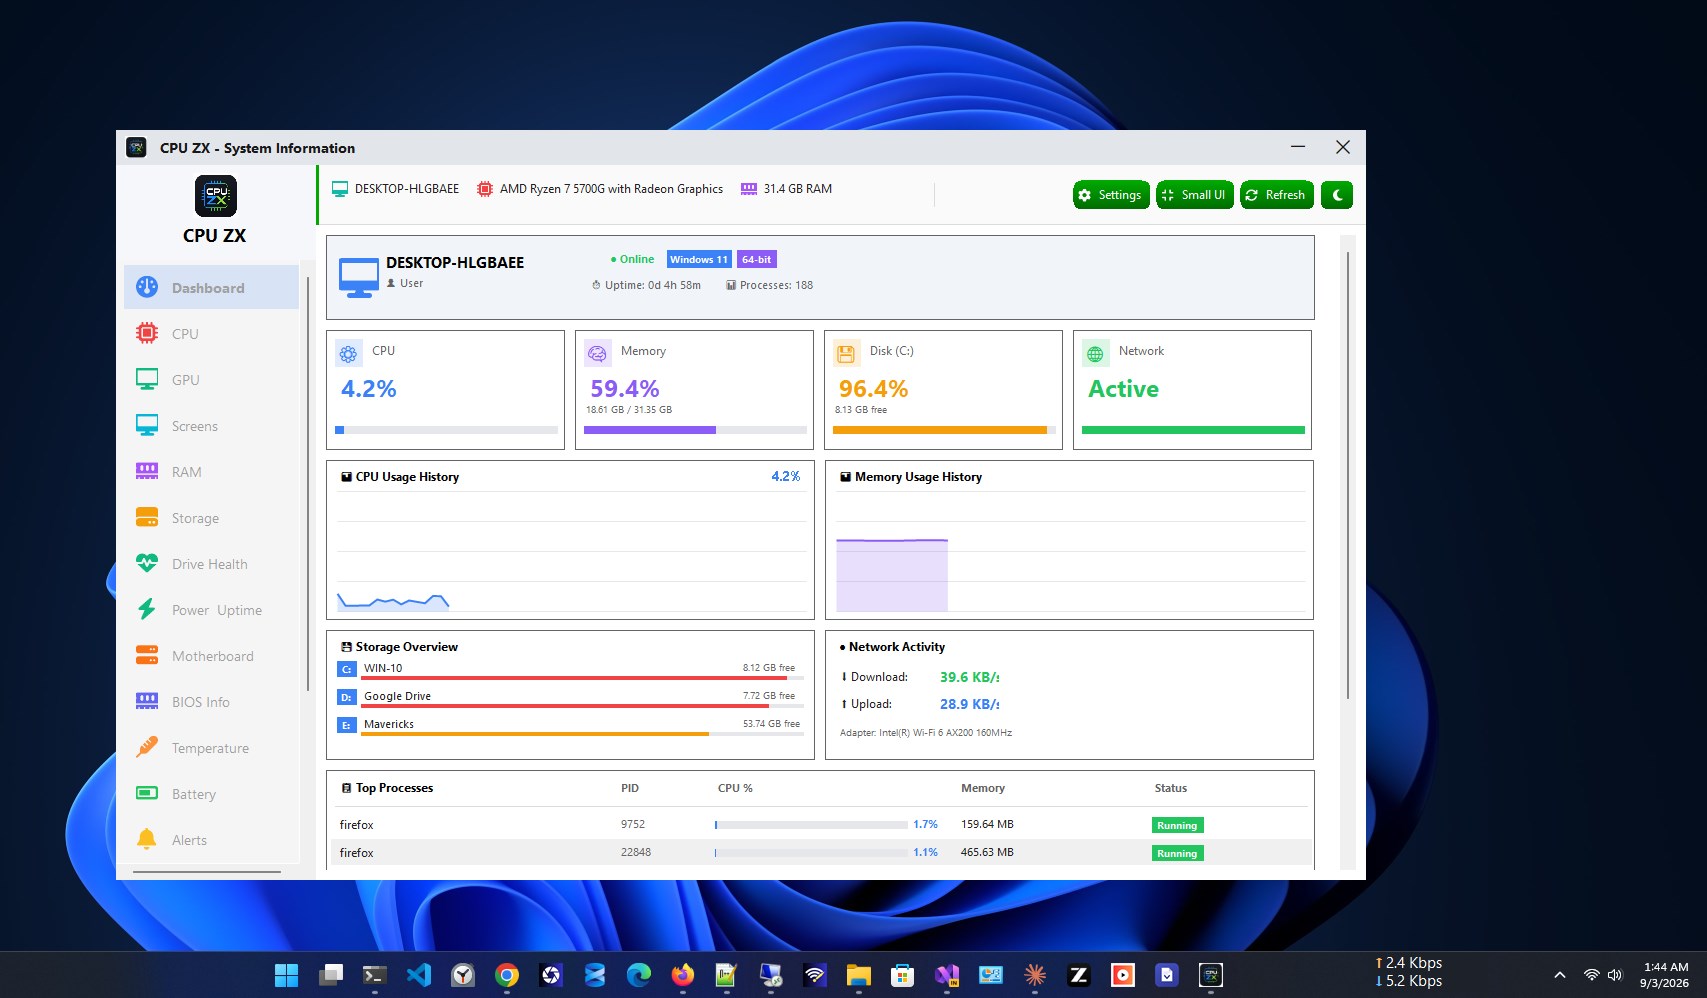
Task: Click the Memory card brain icon
Action: [597, 354]
